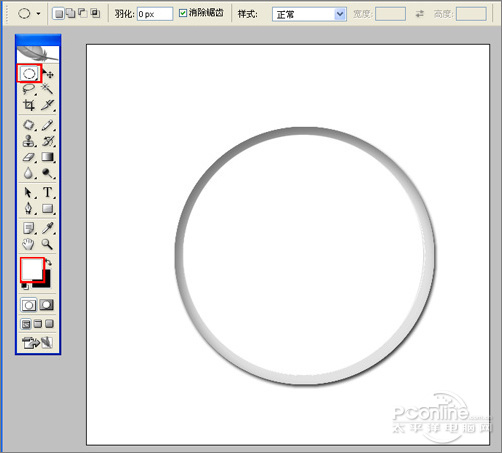Click the 羽化 feather input field
Viewport: 502px width, 453px height.
[155, 14]
